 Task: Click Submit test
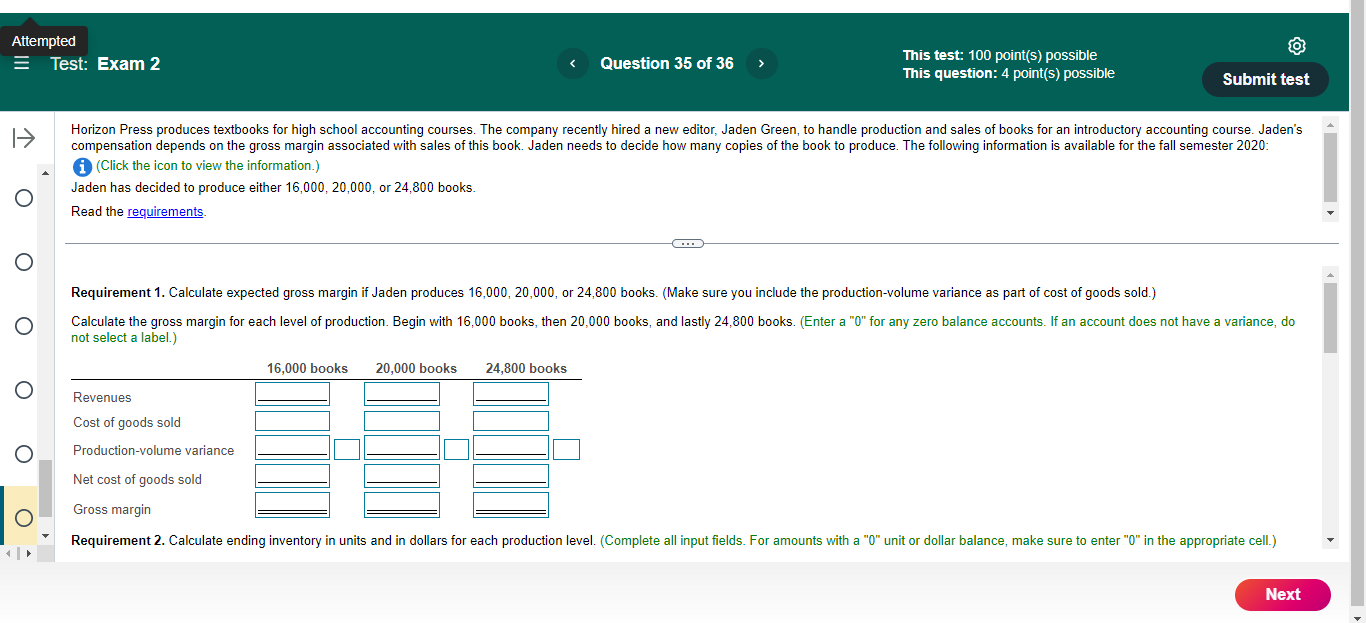coord(1265,79)
